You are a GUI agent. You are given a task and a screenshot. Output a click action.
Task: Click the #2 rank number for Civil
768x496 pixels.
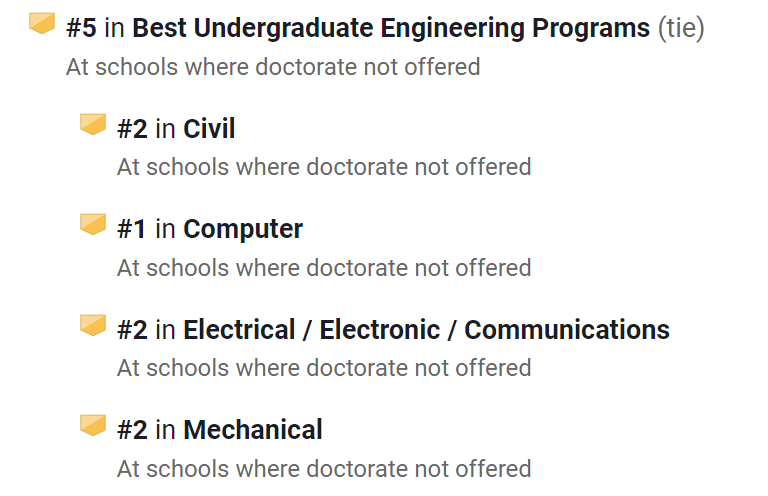point(132,129)
